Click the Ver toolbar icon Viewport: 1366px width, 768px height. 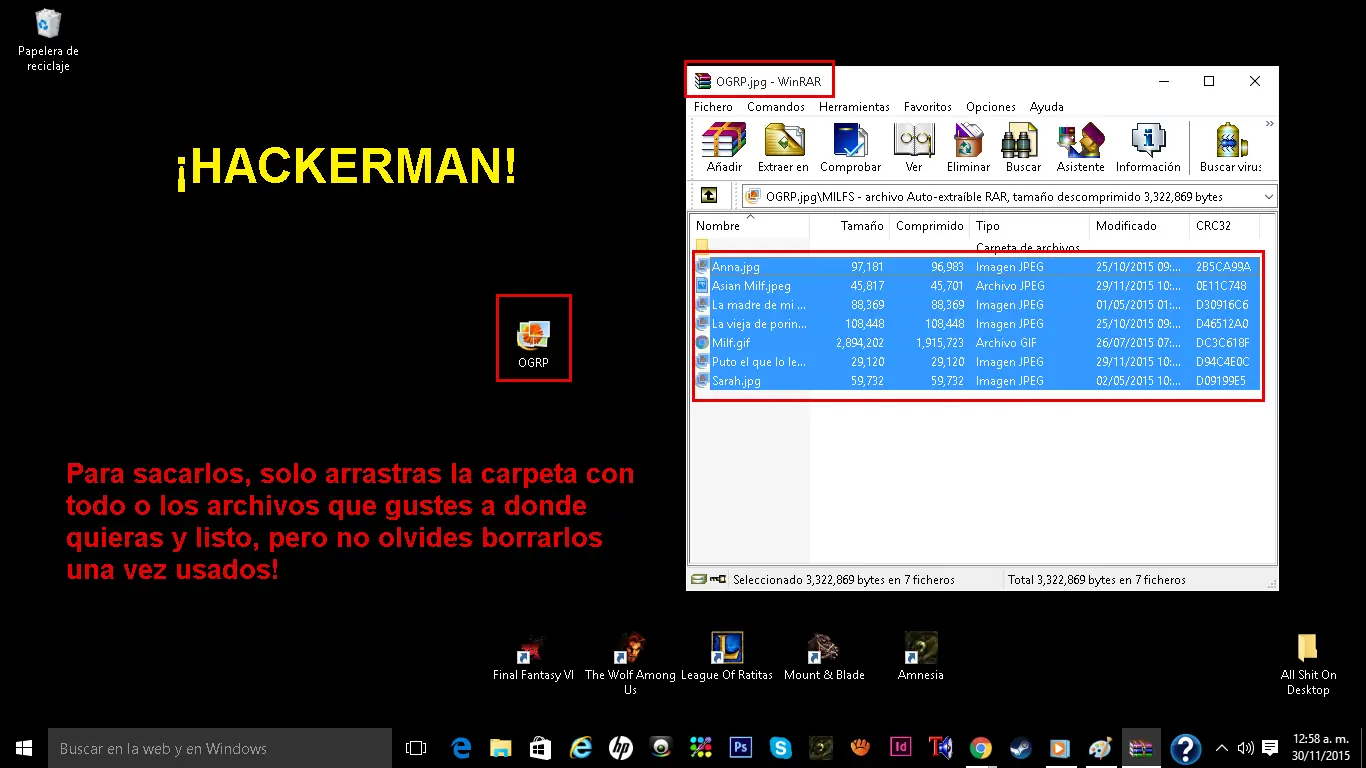(x=914, y=147)
